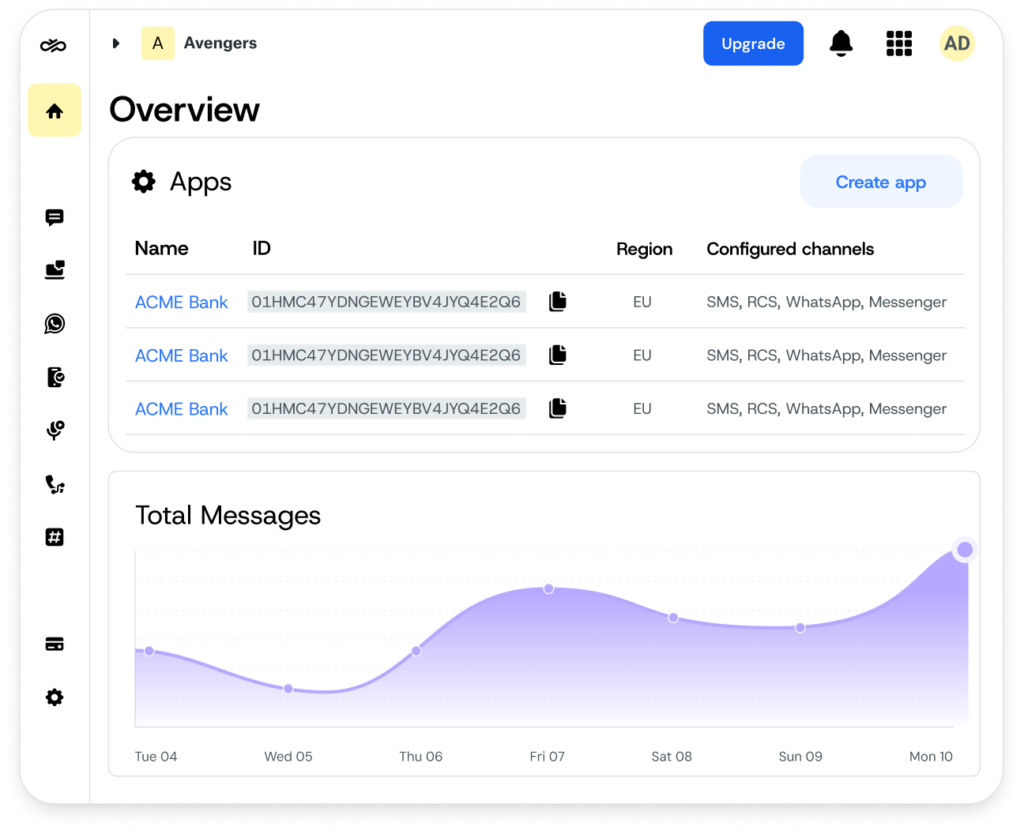The image size is (1024, 827).
Task: Open the billing card sidebar icon
Action: (x=54, y=644)
